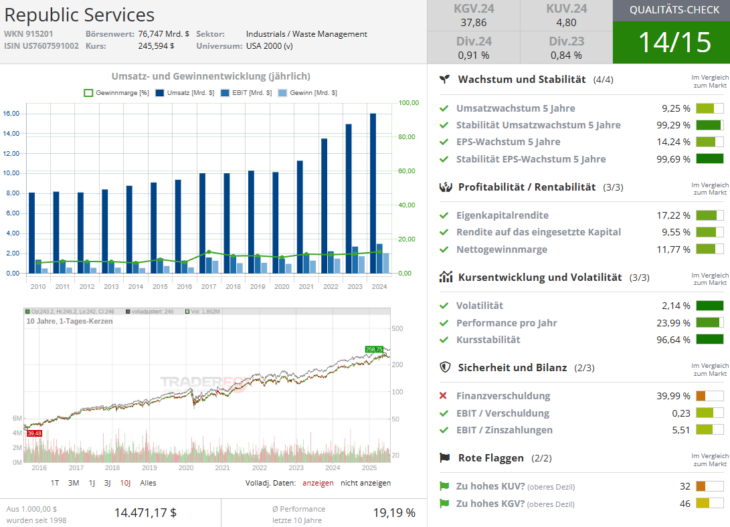Select the 1T chart timeframe
730x527 pixels.
coord(55,483)
